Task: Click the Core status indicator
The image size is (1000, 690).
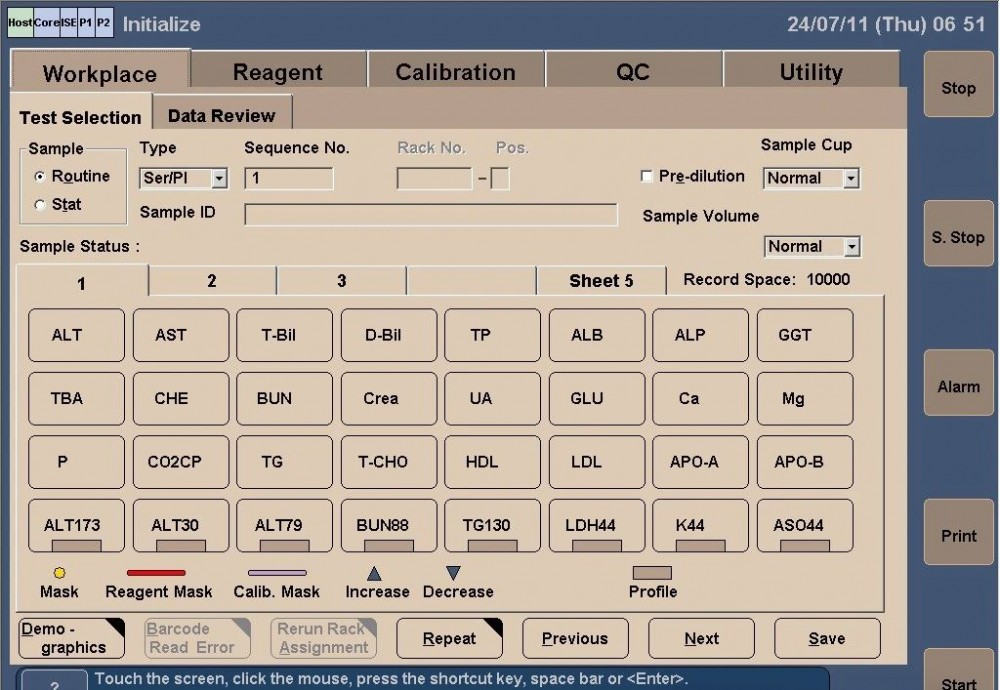Action: [47, 22]
